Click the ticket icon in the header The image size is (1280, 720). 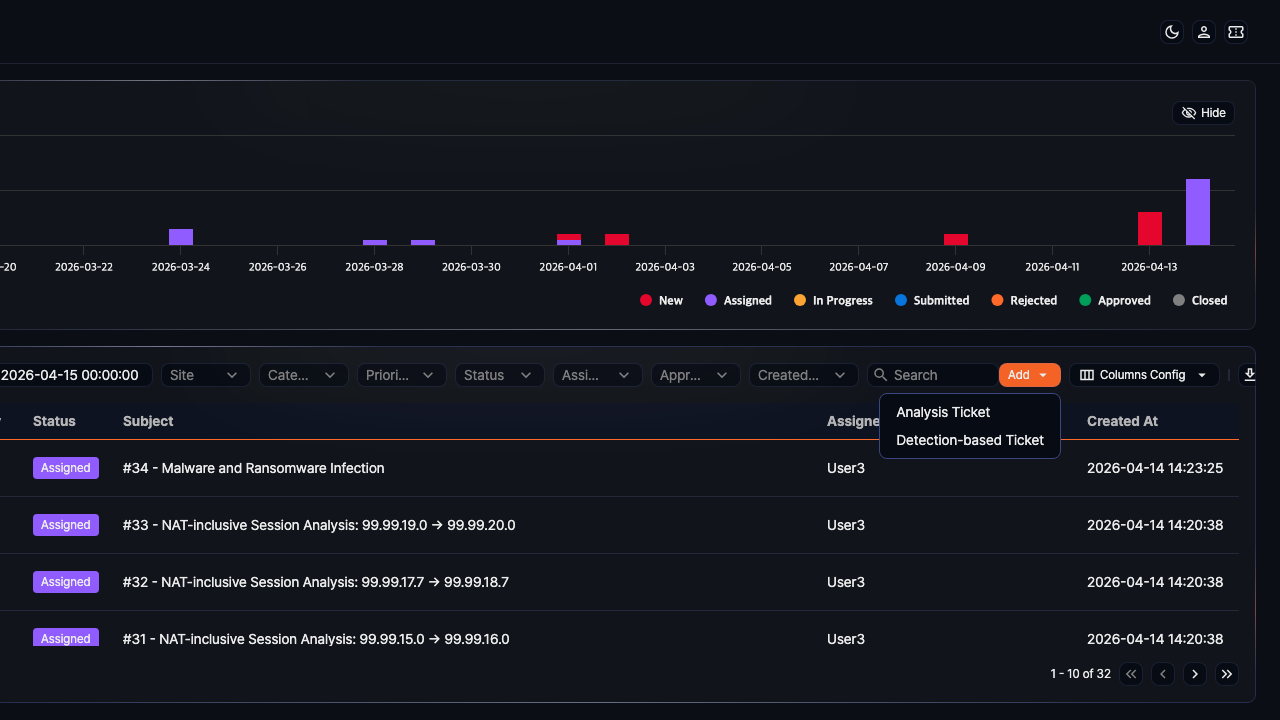click(x=1236, y=32)
